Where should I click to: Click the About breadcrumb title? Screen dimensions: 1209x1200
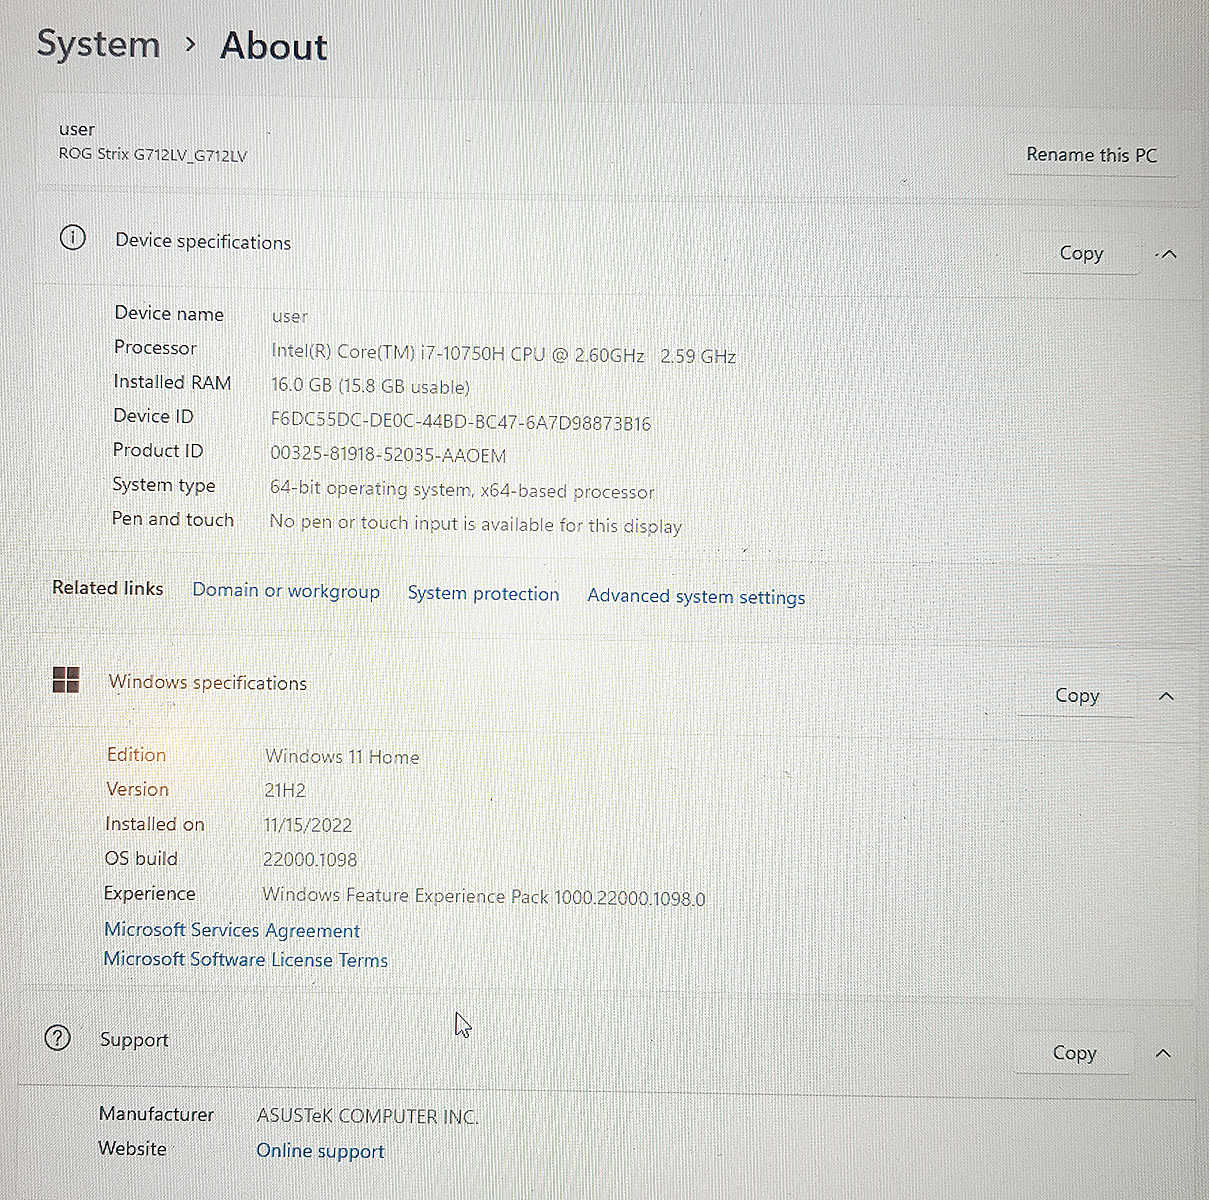pyautogui.click(x=273, y=46)
